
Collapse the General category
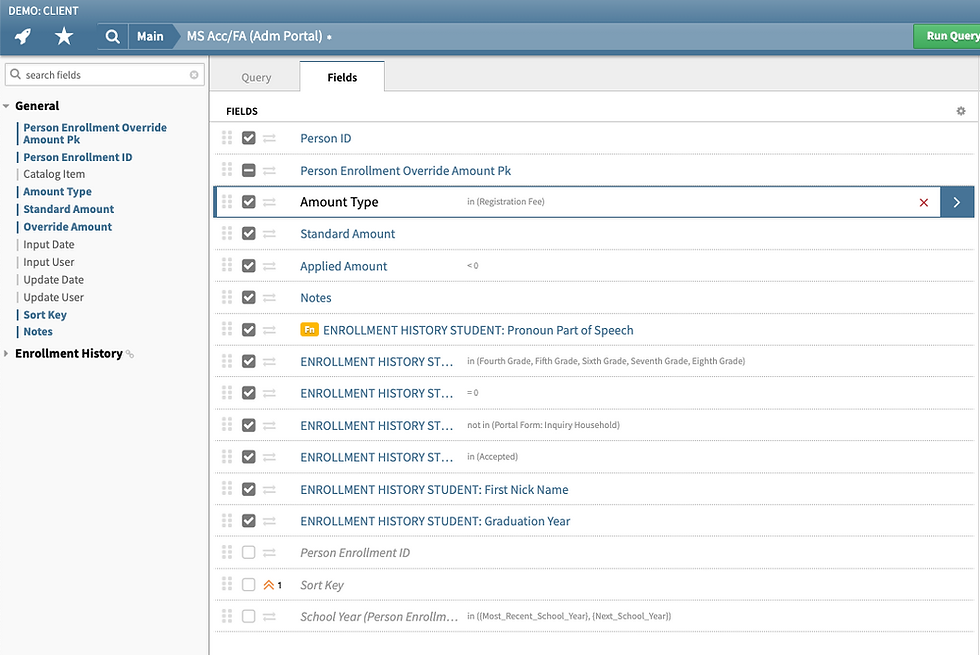pos(6,106)
